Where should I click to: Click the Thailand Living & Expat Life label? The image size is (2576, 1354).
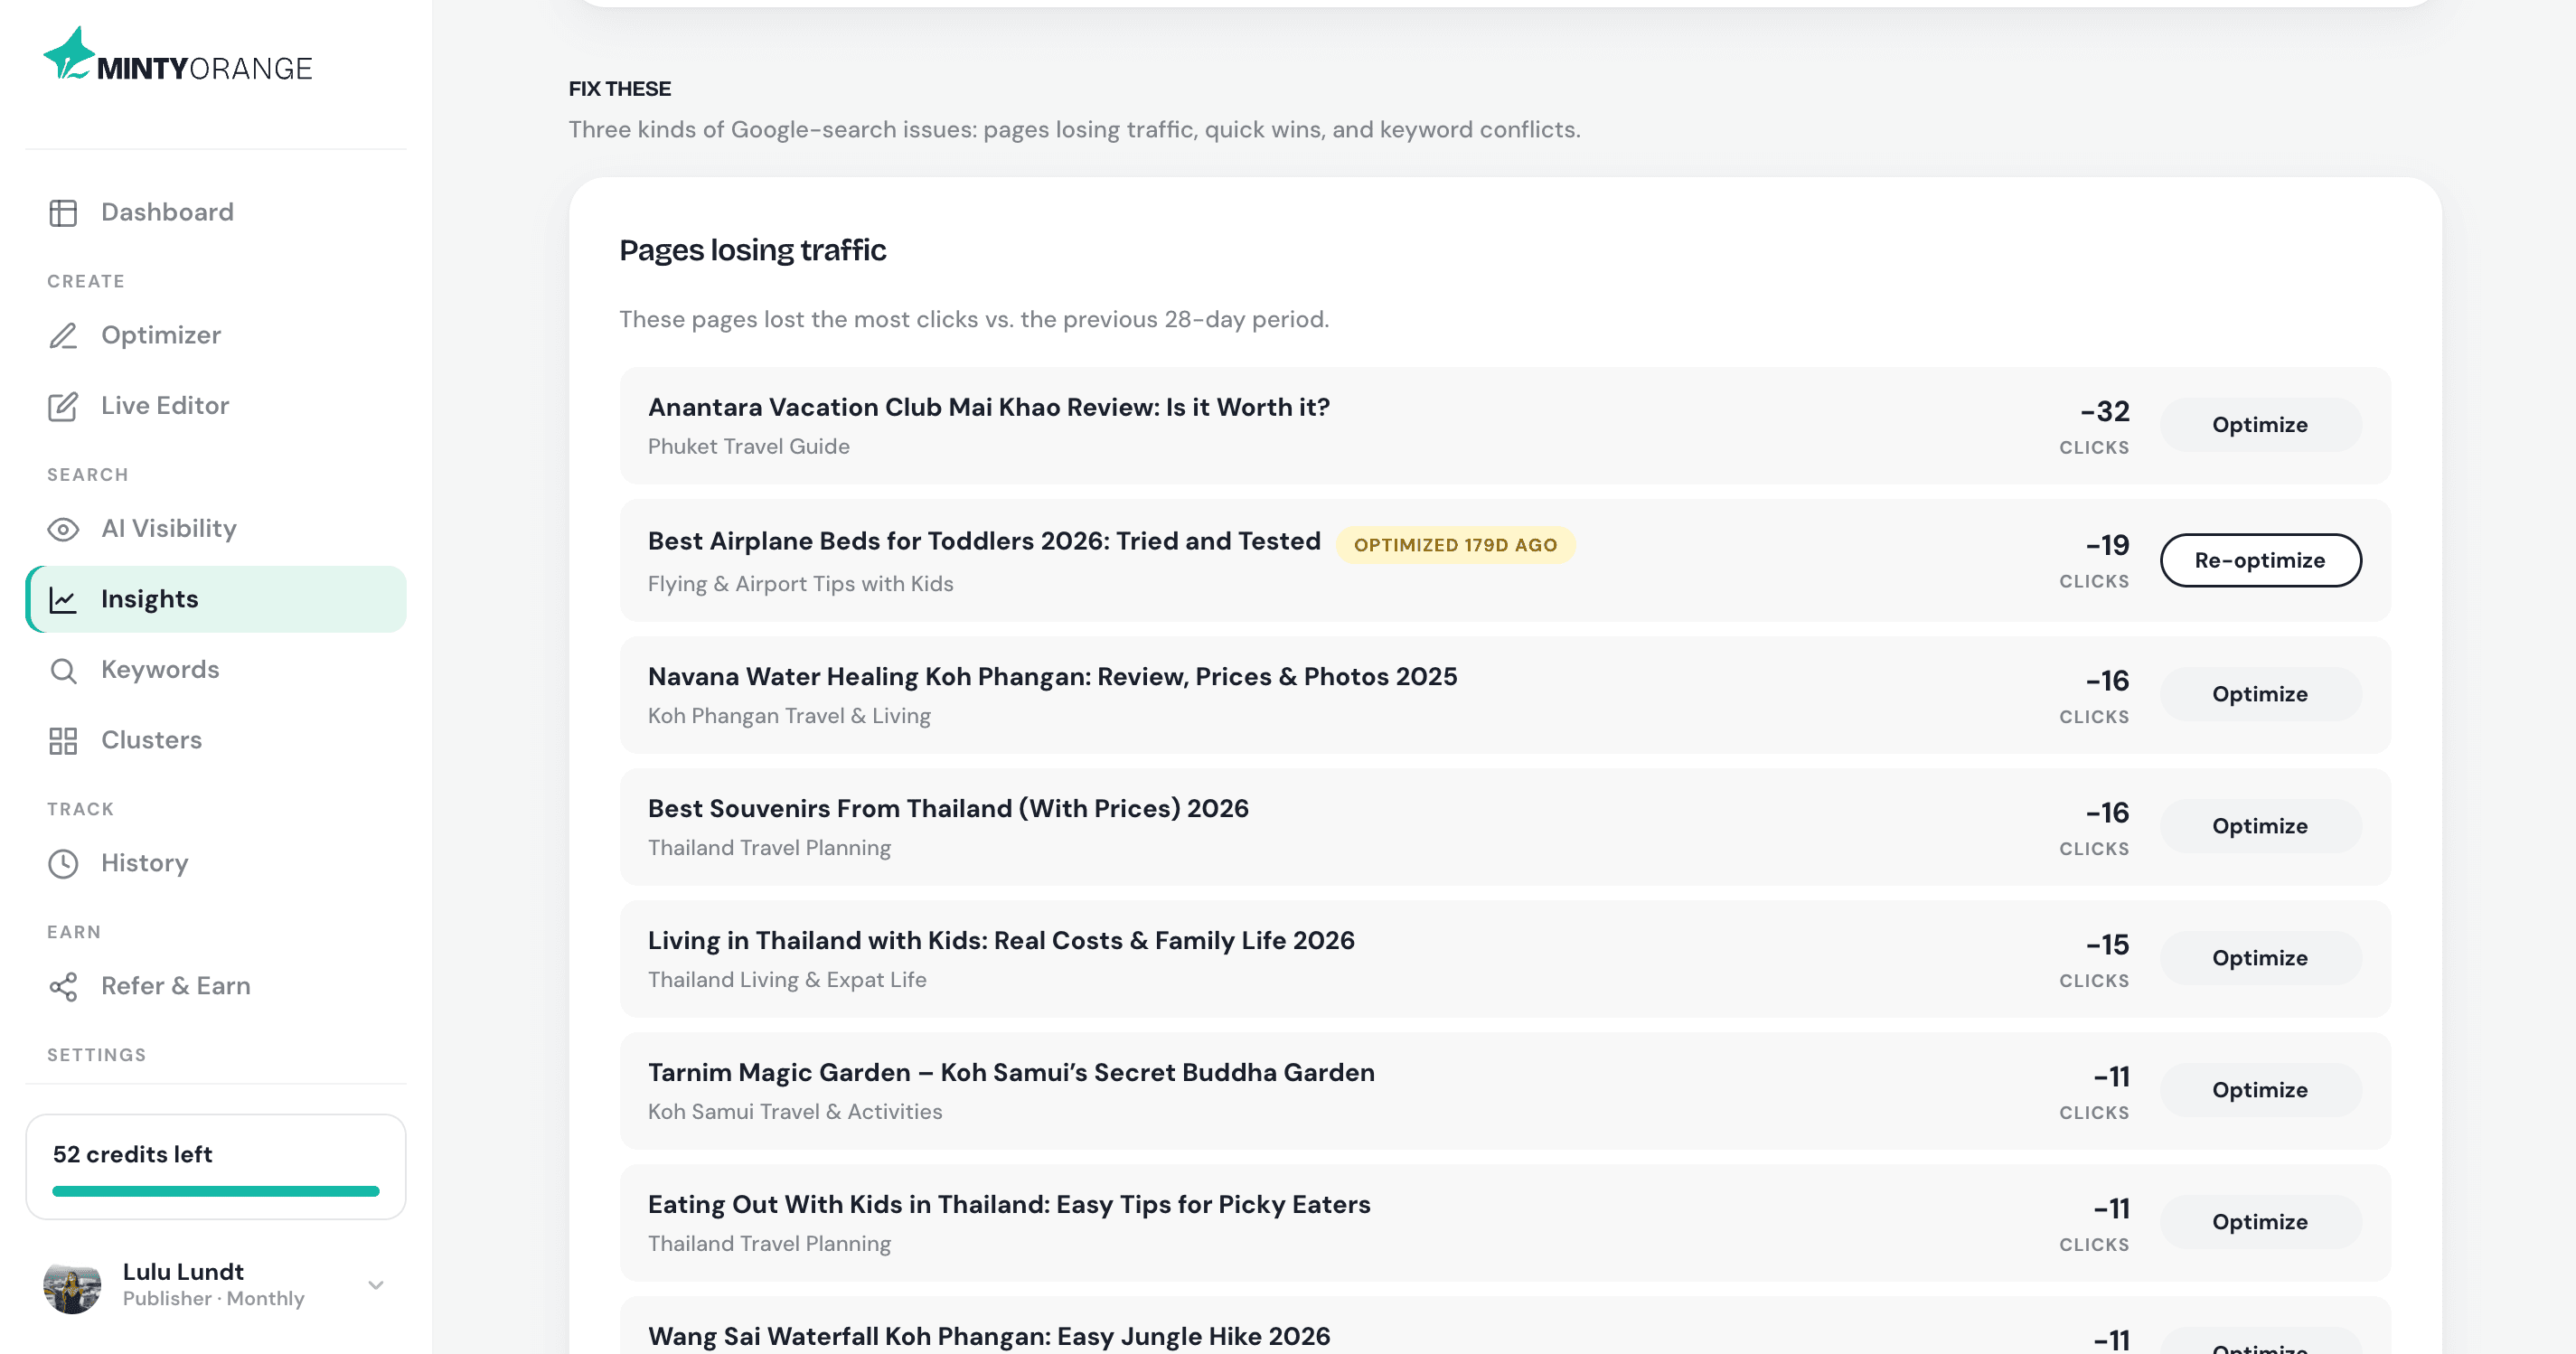pyautogui.click(x=787, y=980)
